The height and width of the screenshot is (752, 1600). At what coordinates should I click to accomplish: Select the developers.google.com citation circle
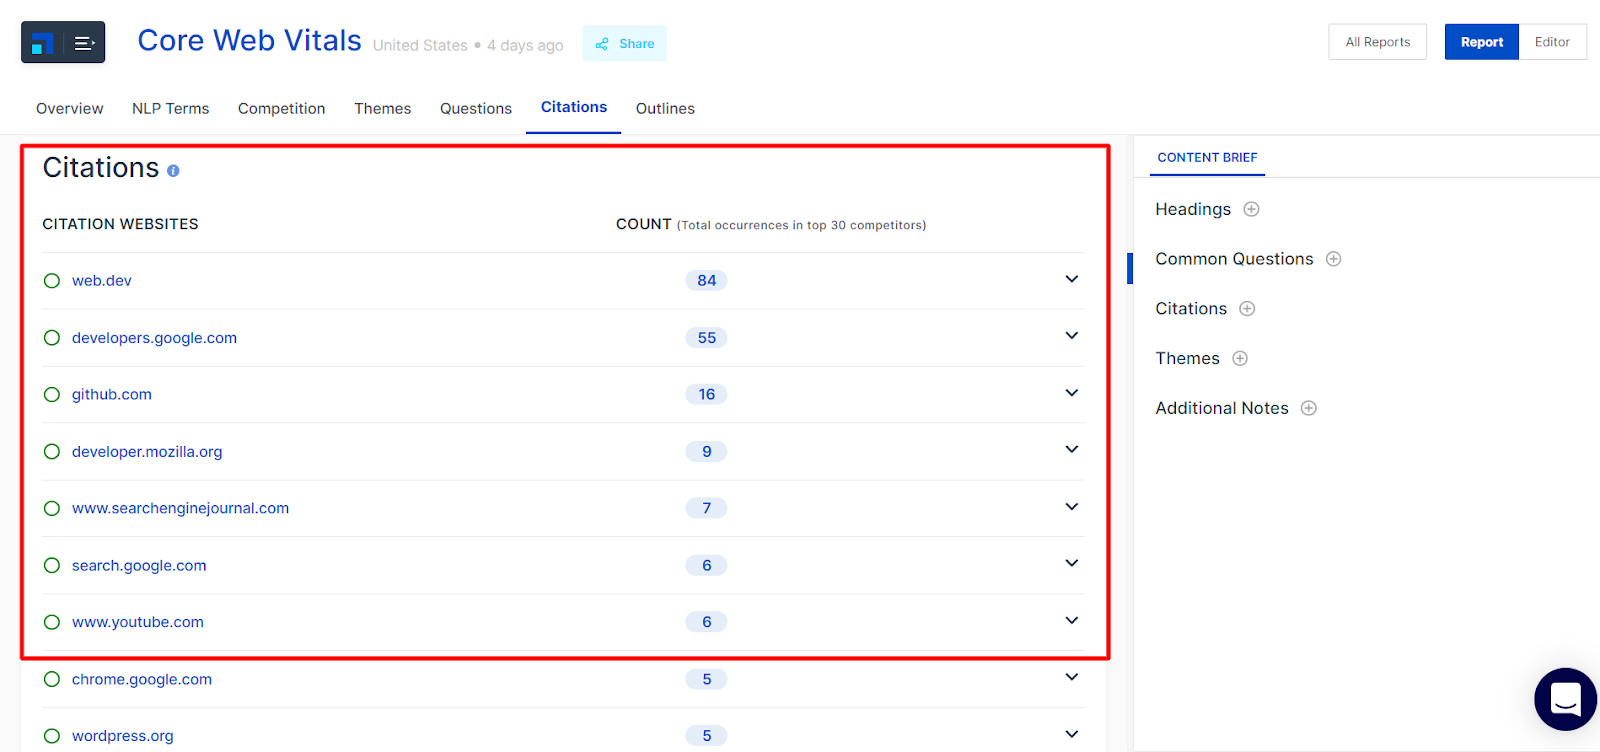point(52,338)
